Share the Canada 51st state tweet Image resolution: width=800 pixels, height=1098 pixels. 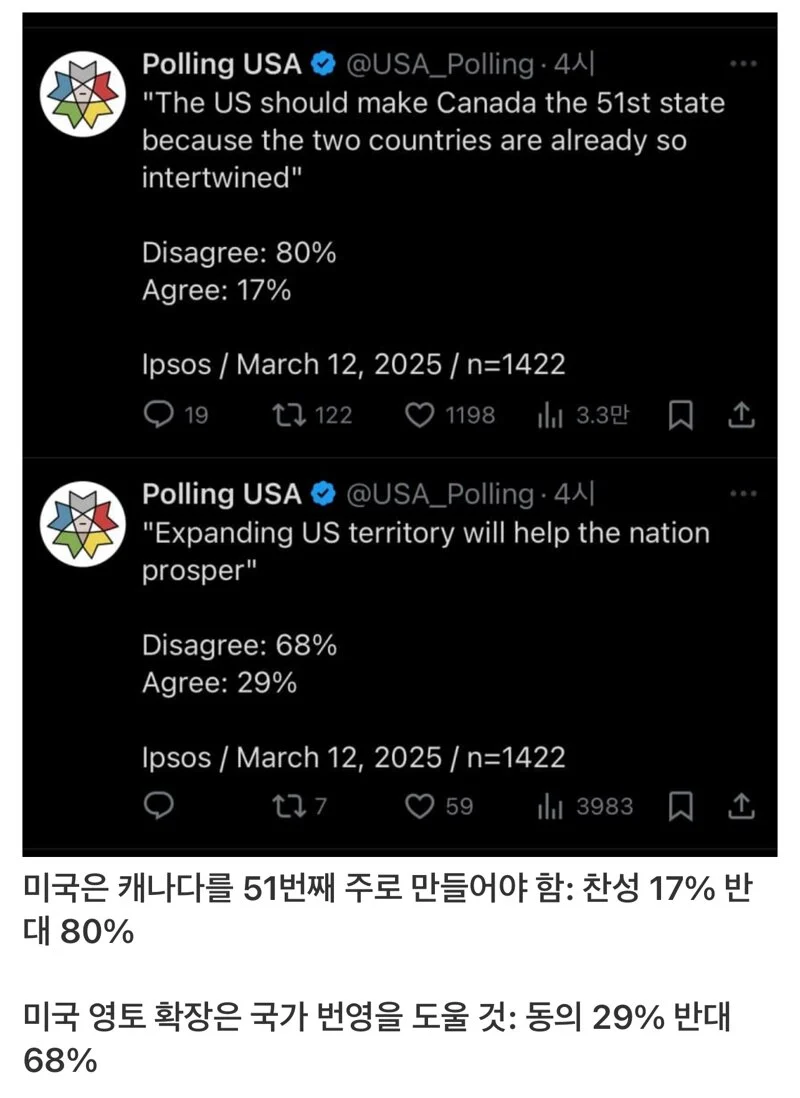(741, 415)
